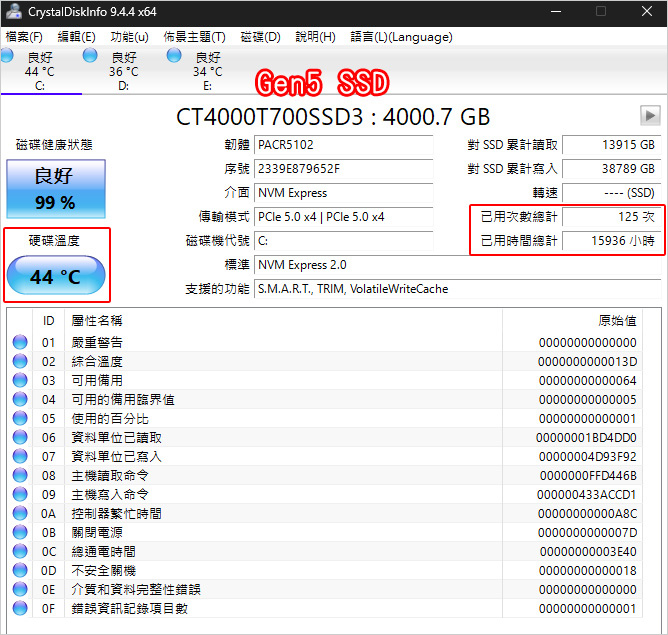Click the 良好 99 % health status button
The image size is (668, 635).
pos(56,189)
